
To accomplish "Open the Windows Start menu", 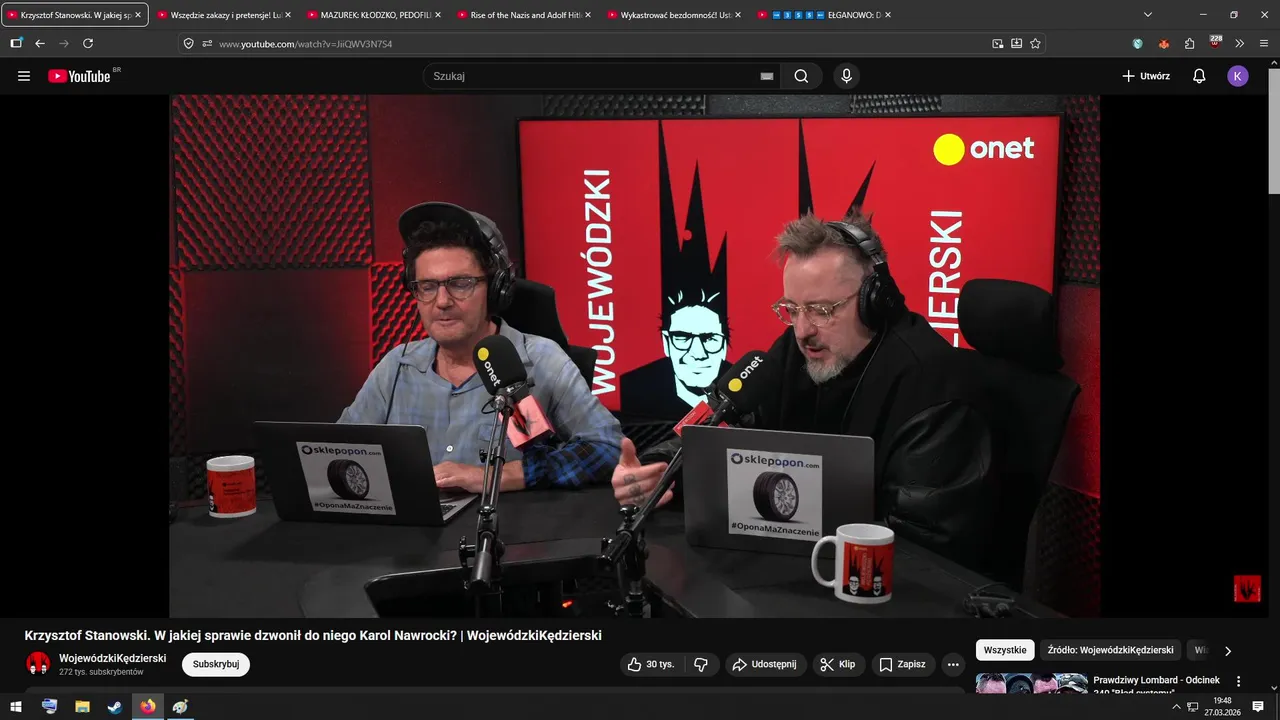I will [x=16, y=706].
